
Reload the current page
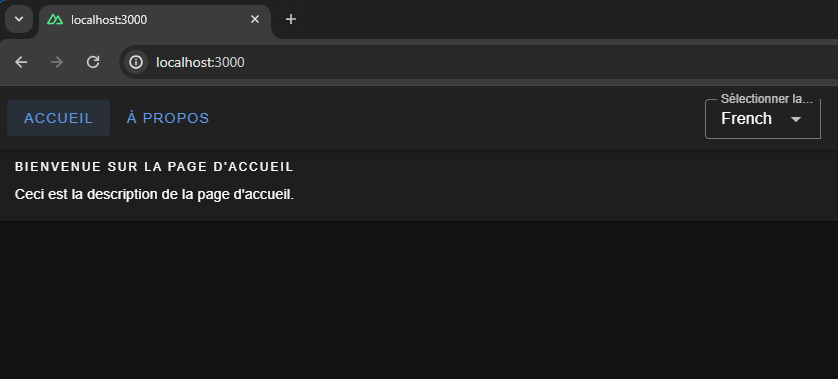93,63
